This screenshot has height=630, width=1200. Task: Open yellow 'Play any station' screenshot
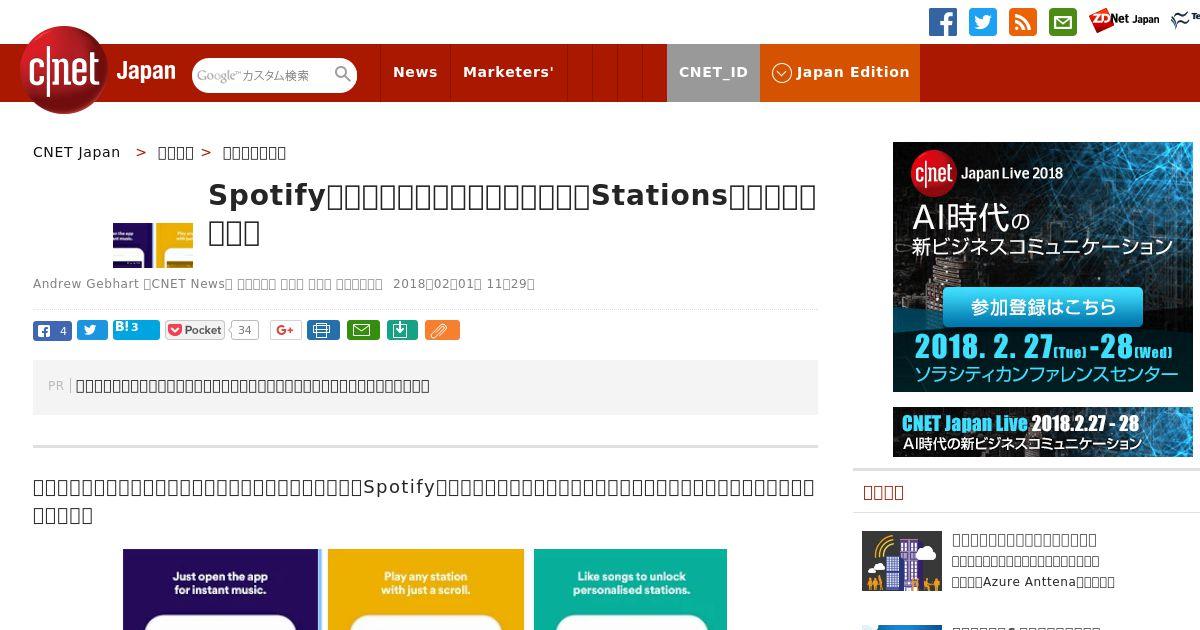426,589
